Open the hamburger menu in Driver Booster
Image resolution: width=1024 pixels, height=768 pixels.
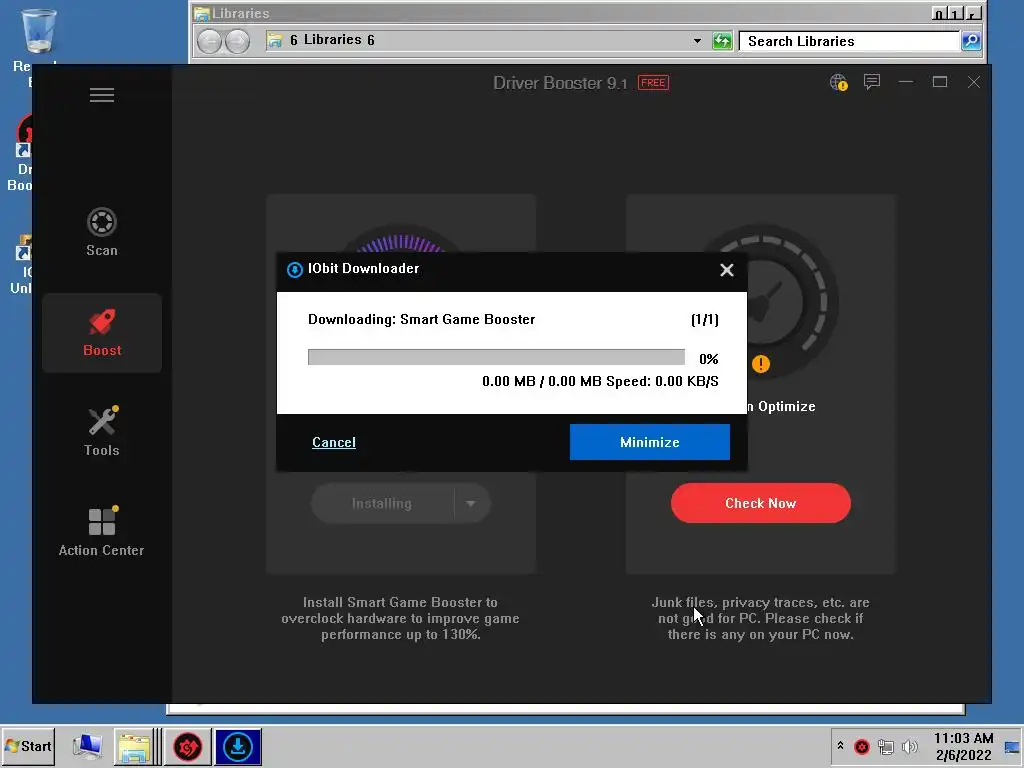[102, 95]
